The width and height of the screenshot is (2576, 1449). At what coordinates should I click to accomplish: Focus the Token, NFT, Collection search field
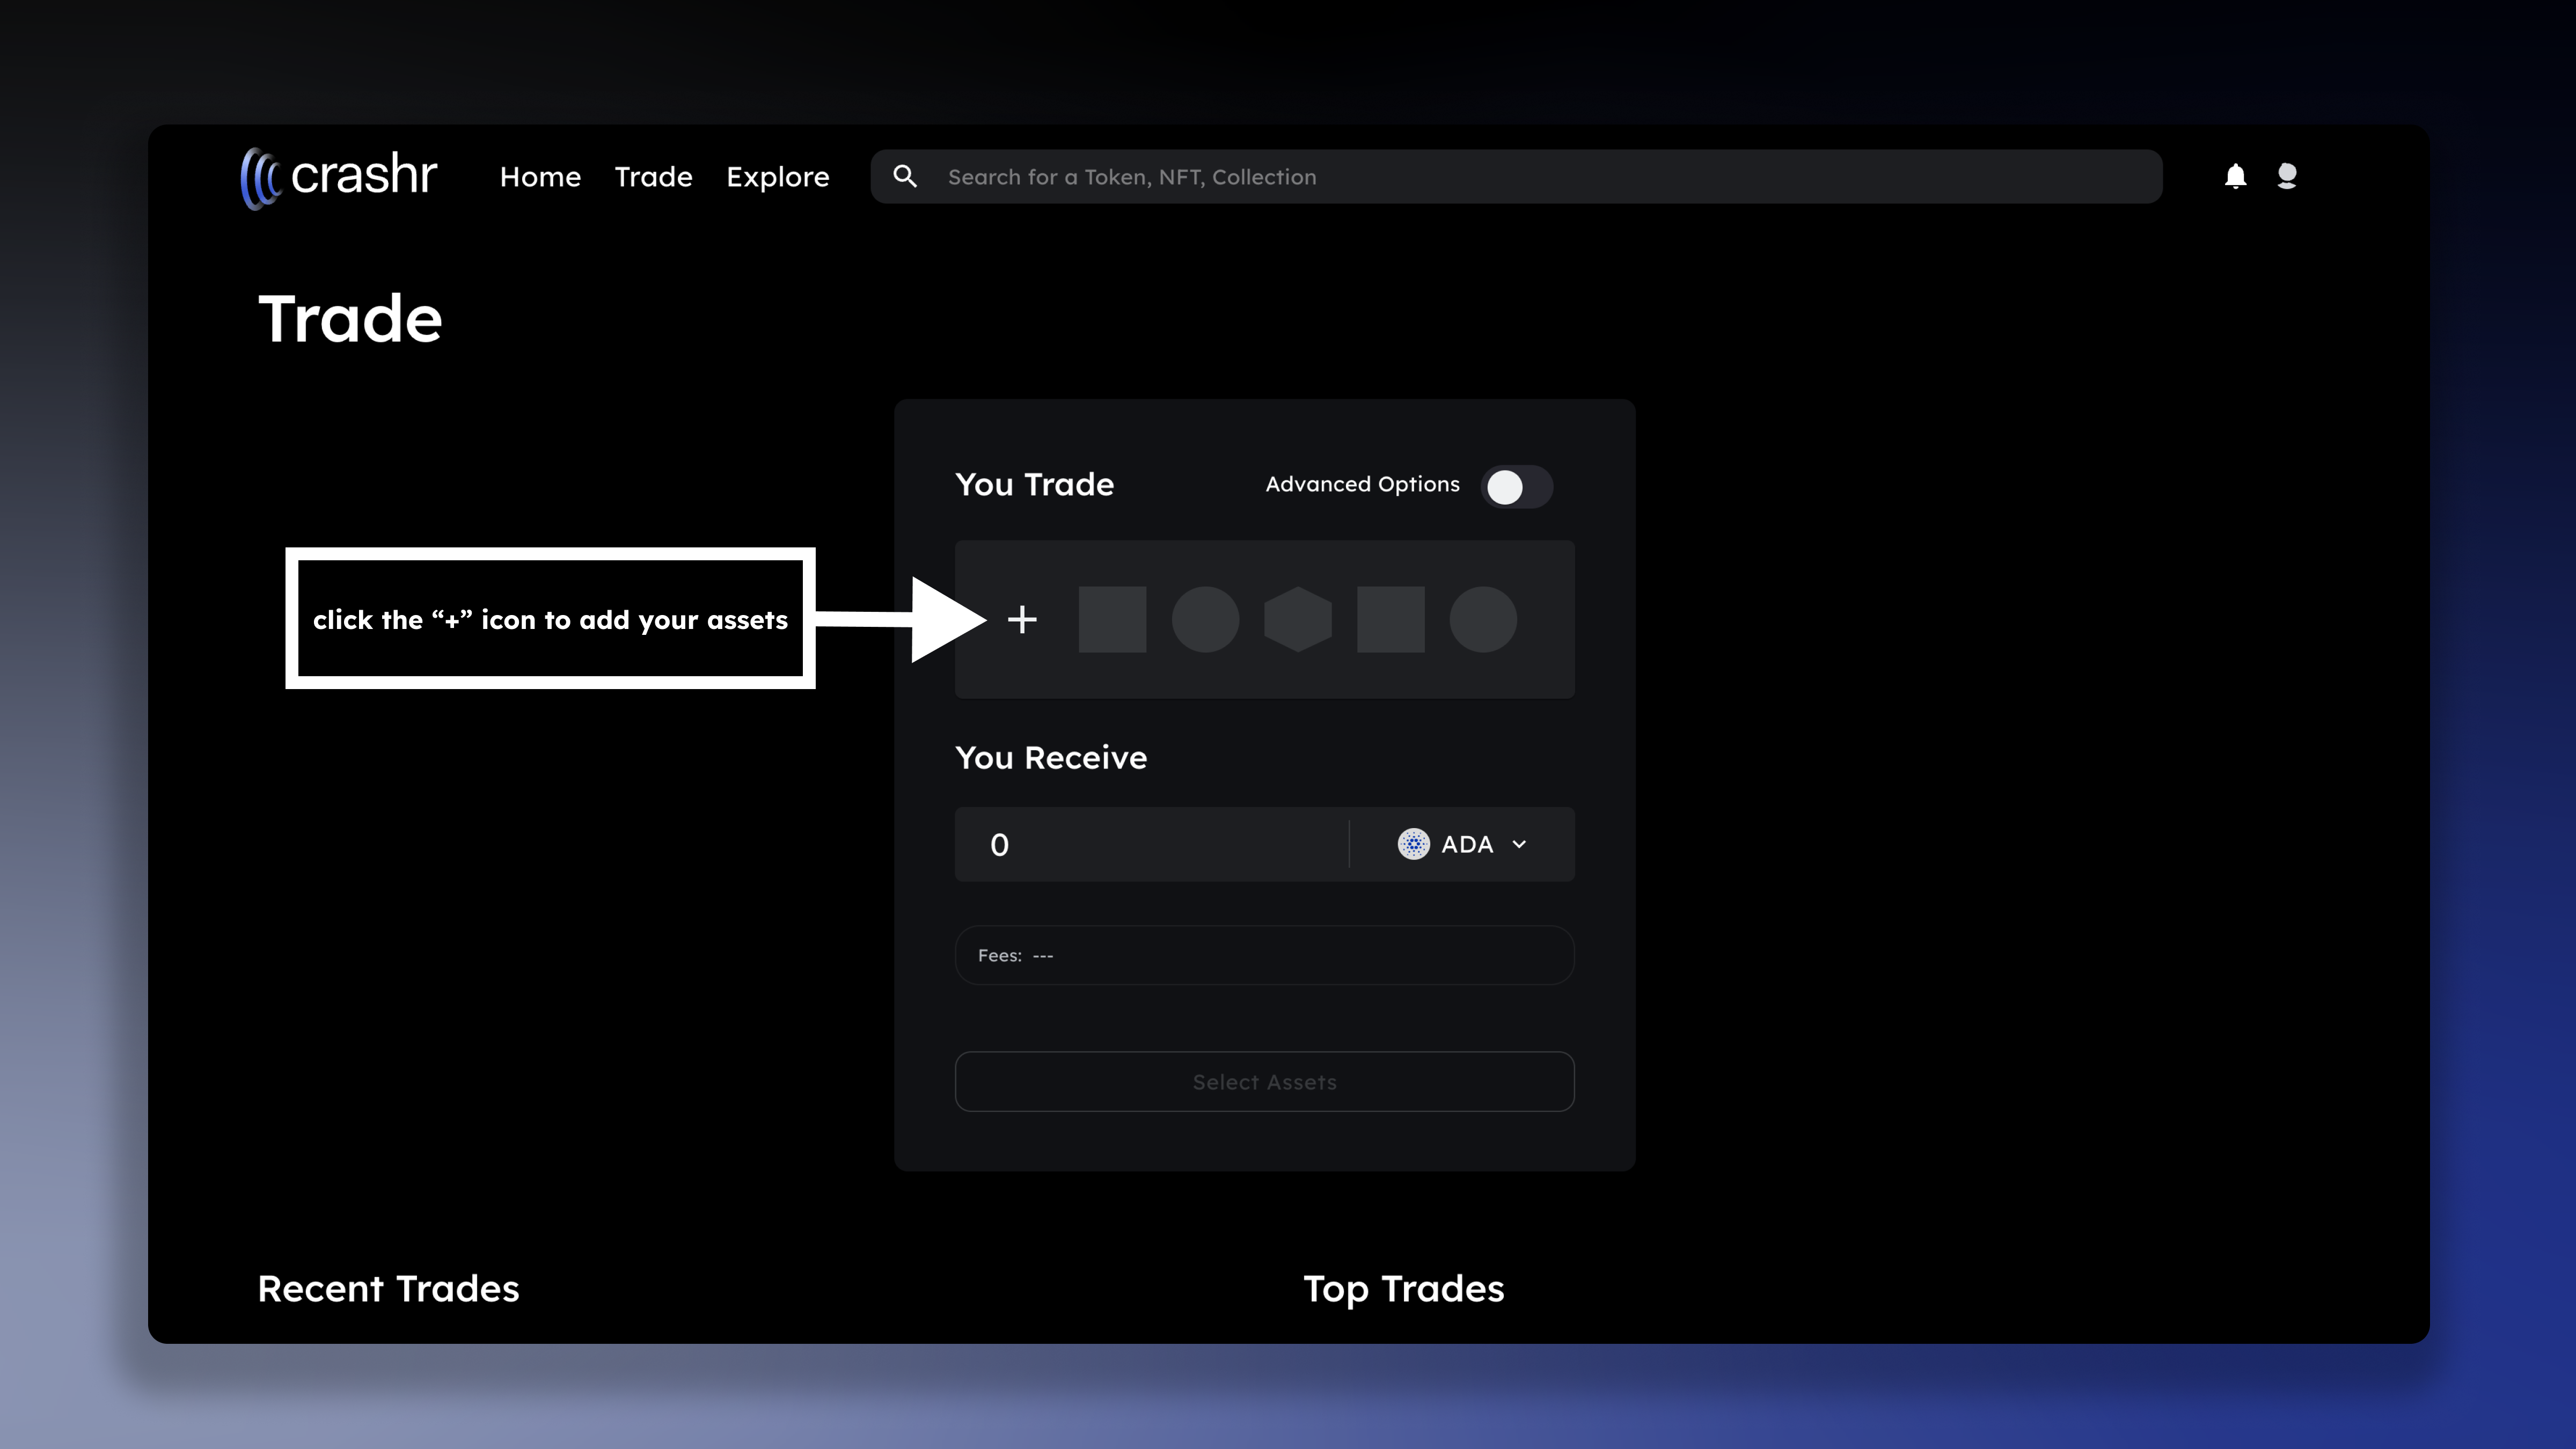(x=1516, y=177)
